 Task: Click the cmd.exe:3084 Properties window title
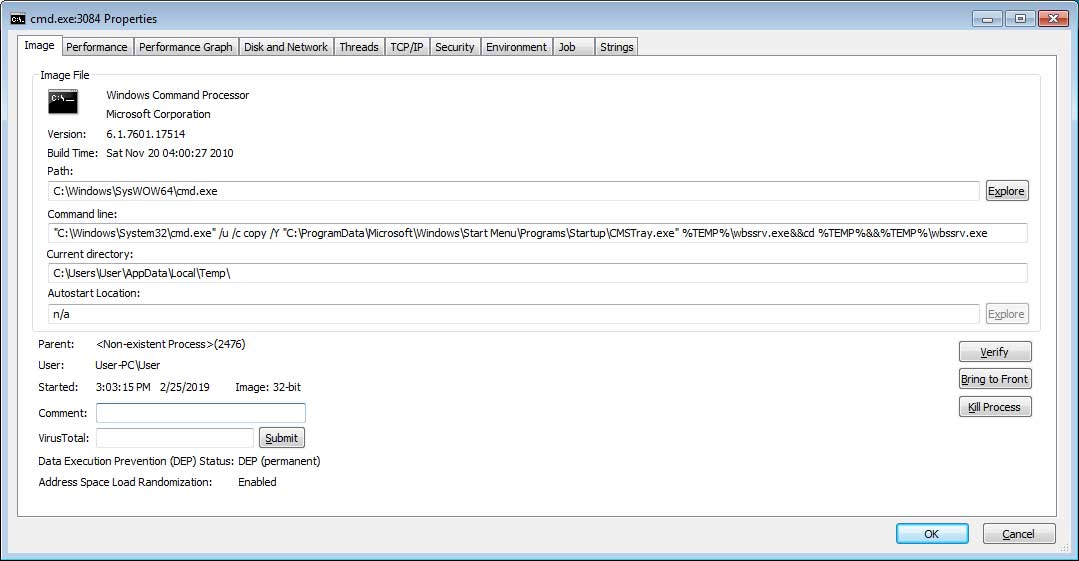pyautogui.click(x=94, y=19)
